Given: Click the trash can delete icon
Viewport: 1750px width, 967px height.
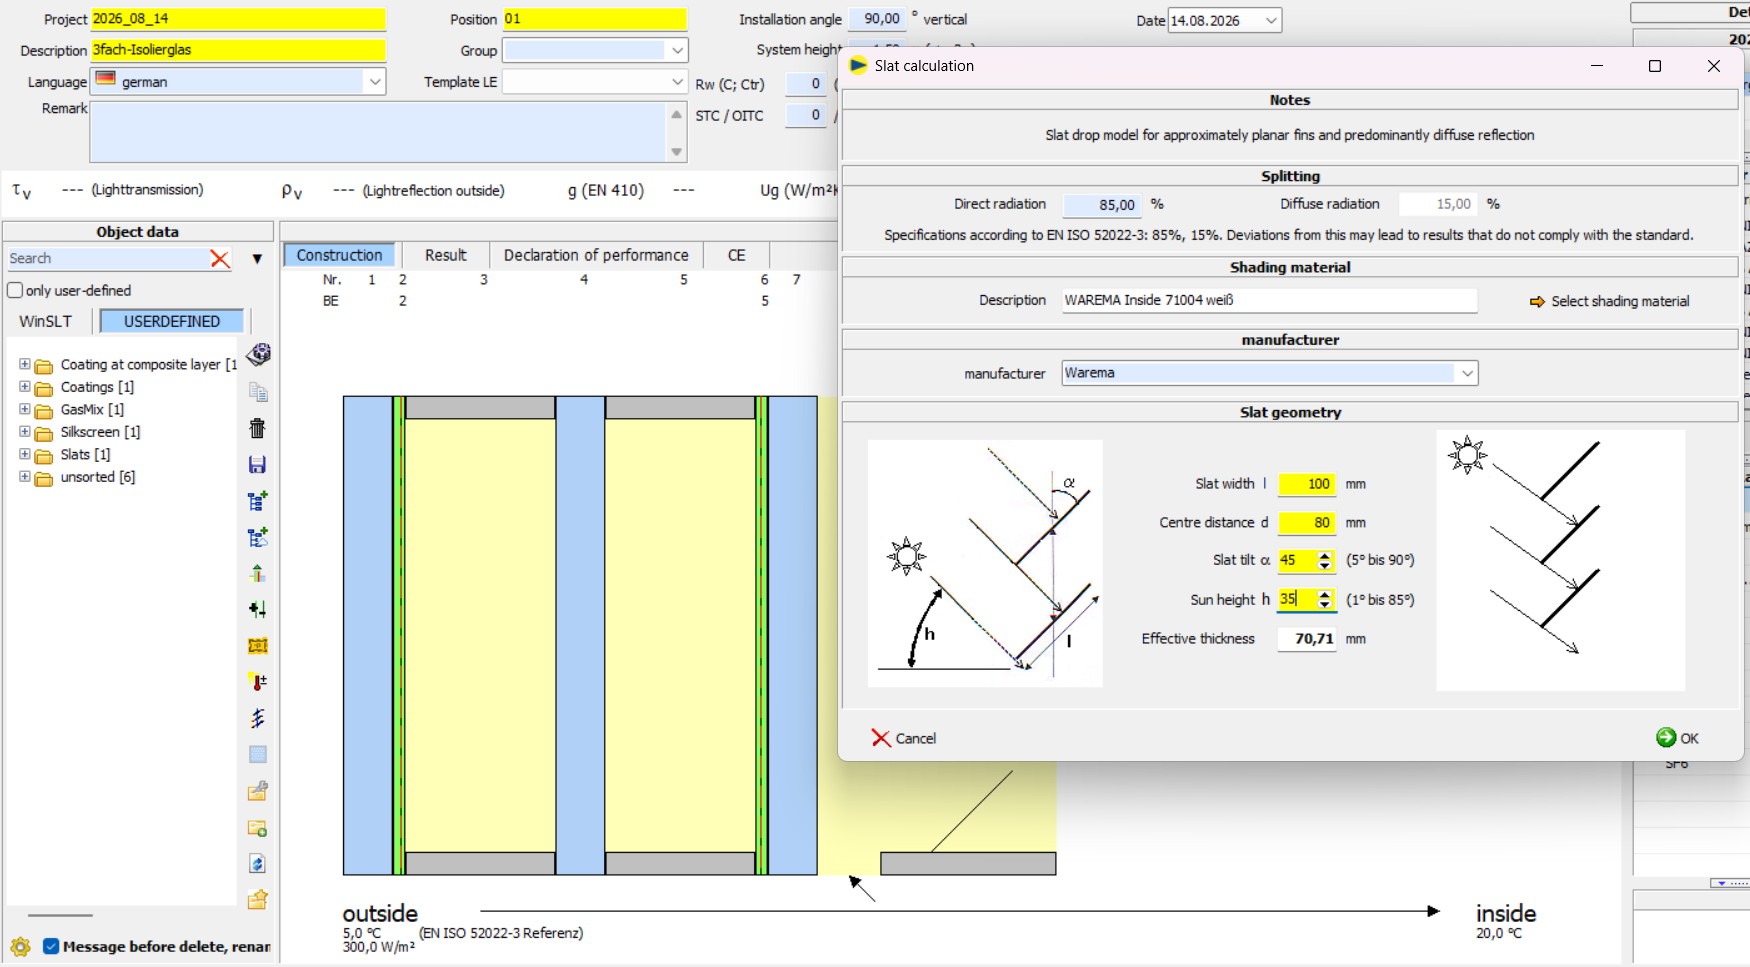Looking at the screenshot, I should (x=258, y=428).
